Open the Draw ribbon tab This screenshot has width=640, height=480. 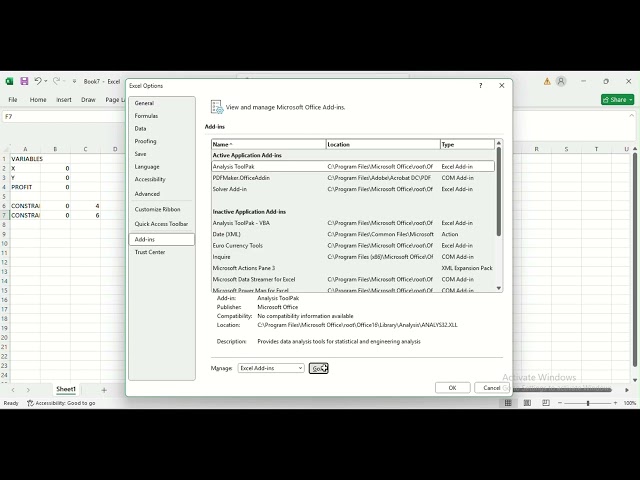click(88, 100)
